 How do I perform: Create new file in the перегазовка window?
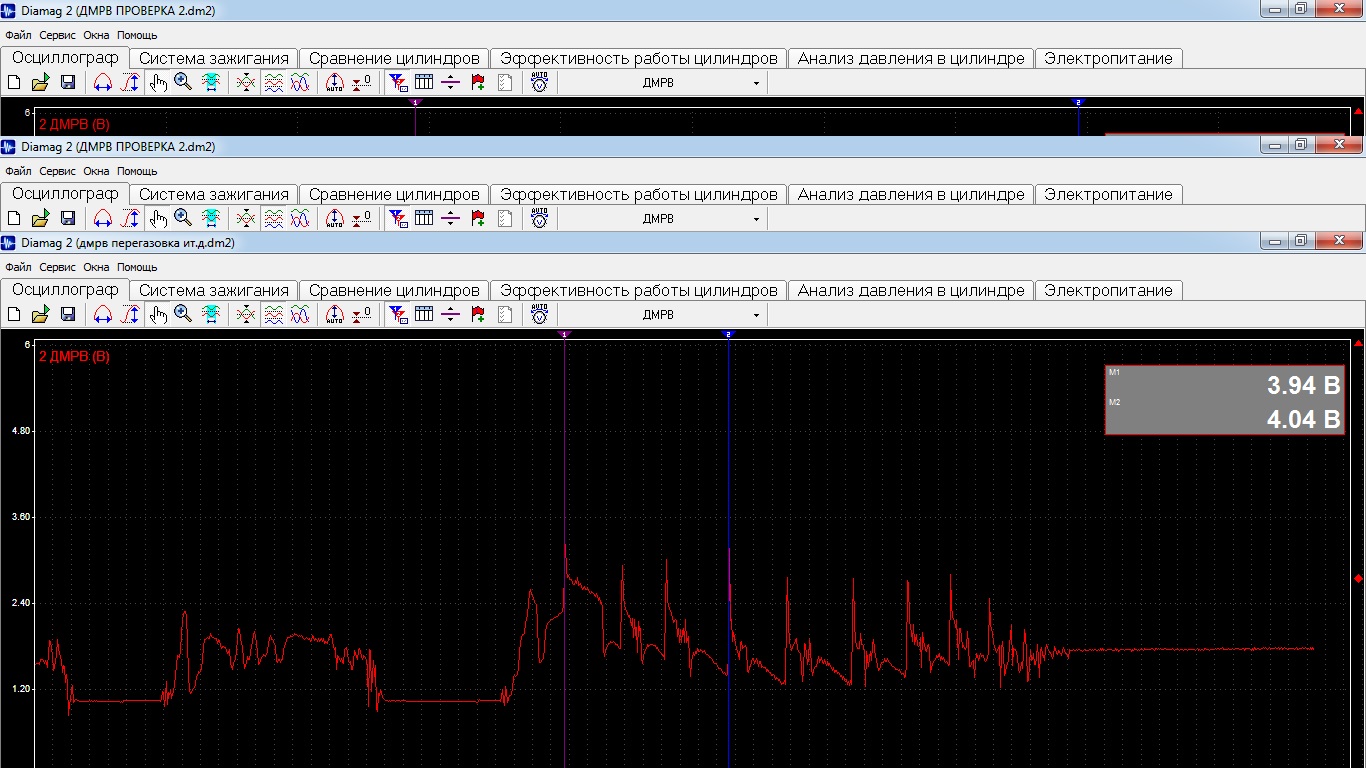[x=14, y=314]
